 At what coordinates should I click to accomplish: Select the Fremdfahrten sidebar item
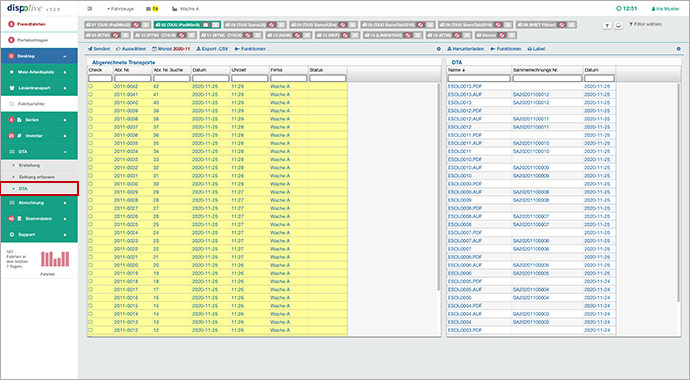pos(31,24)
